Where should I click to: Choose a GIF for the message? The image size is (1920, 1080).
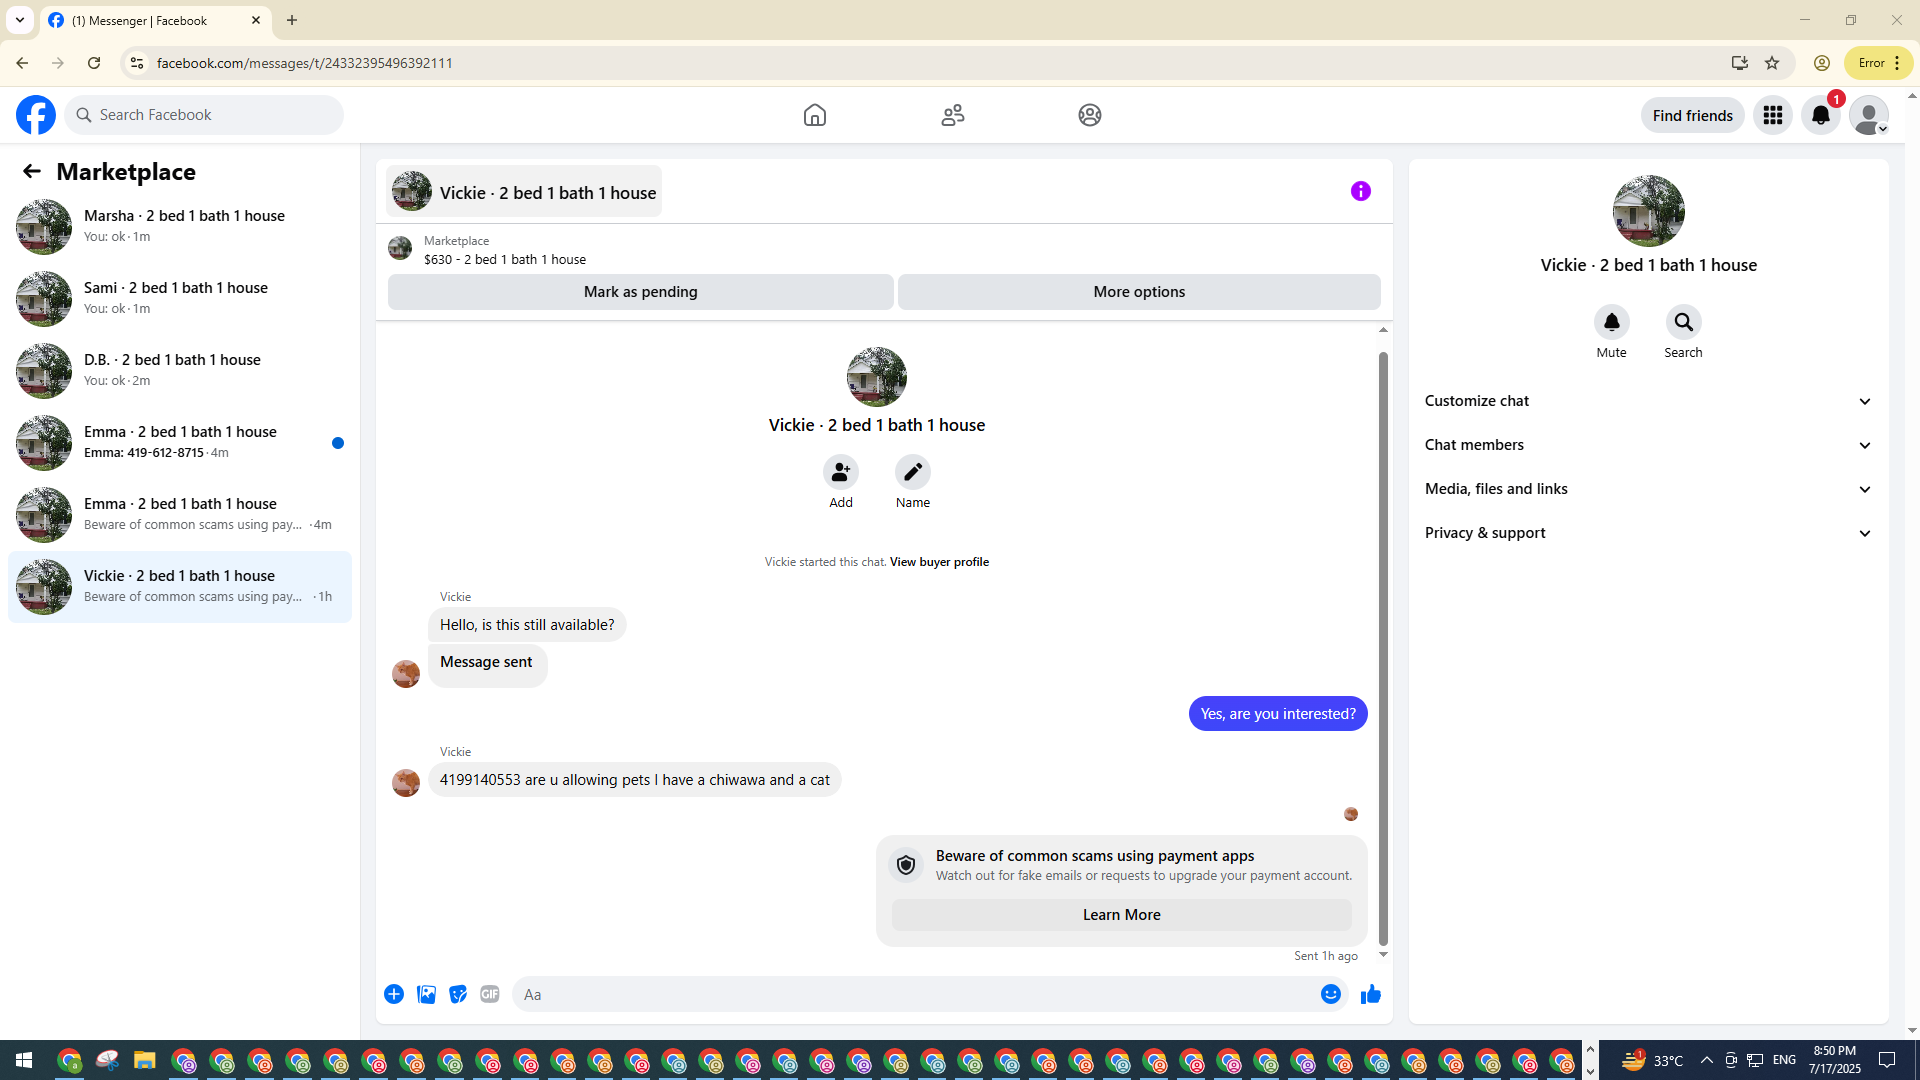coord(490,994)
